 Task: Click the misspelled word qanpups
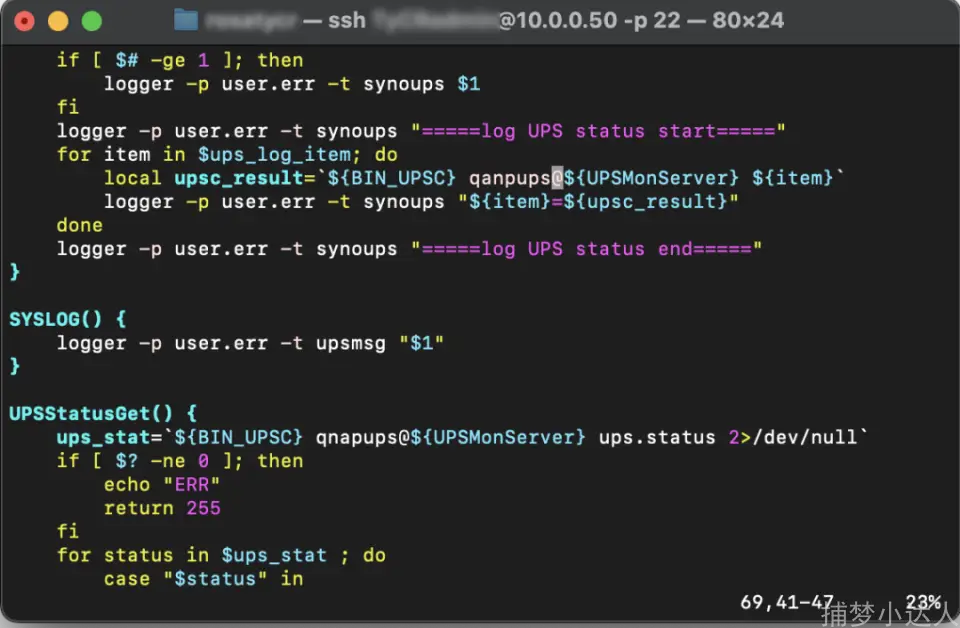click(509, 178)
